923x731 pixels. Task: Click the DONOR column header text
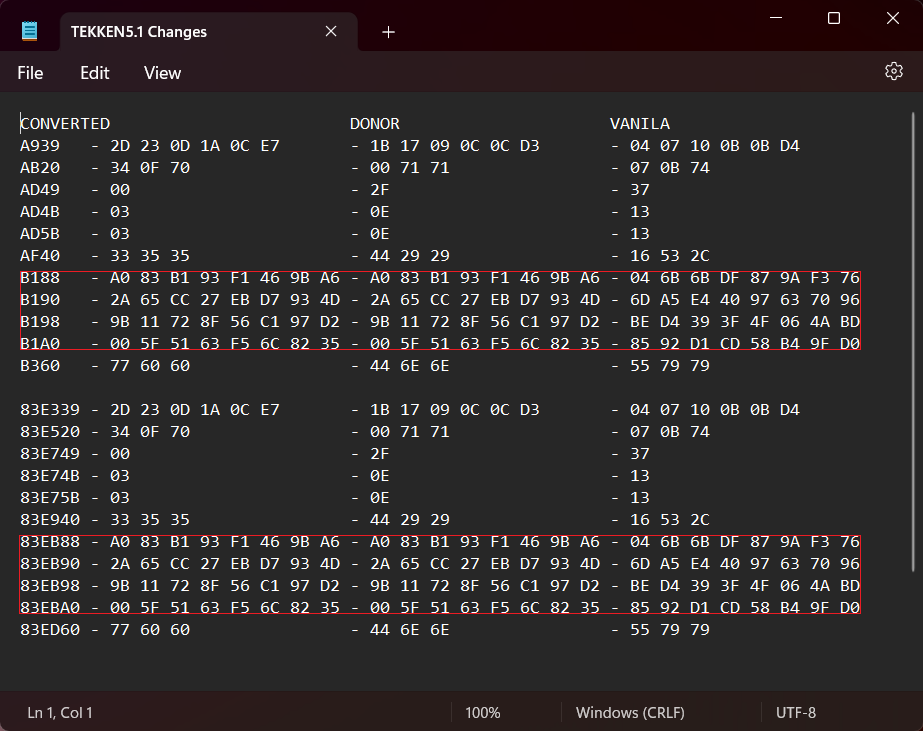375,124
